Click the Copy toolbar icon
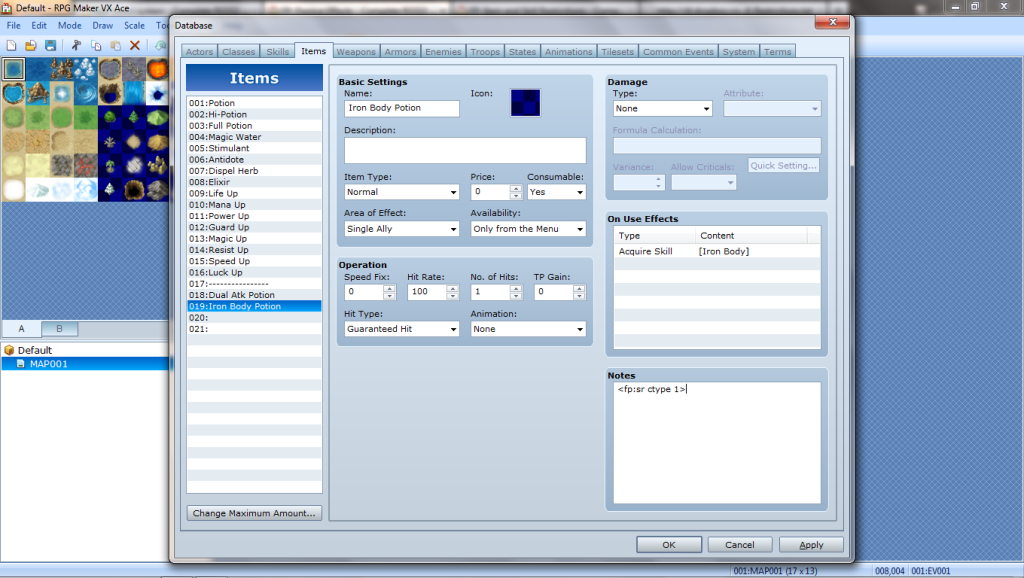Image resolution: width=1024 pixels, height=578 pixels. pos(96,46)
